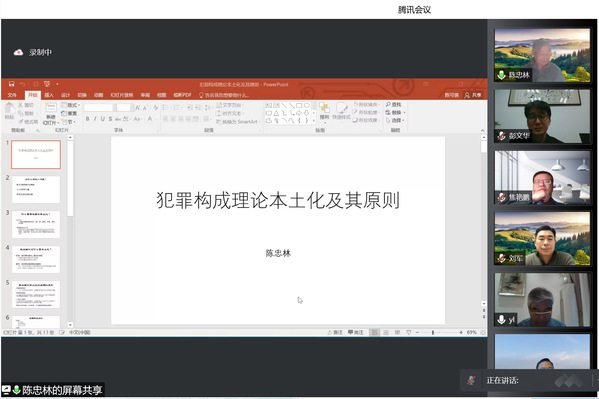Toggle the muted microphone icon beside 正在讲话
Image resolution: width=599 pixels, height=399 pixels.
click(x=471, y=380)
